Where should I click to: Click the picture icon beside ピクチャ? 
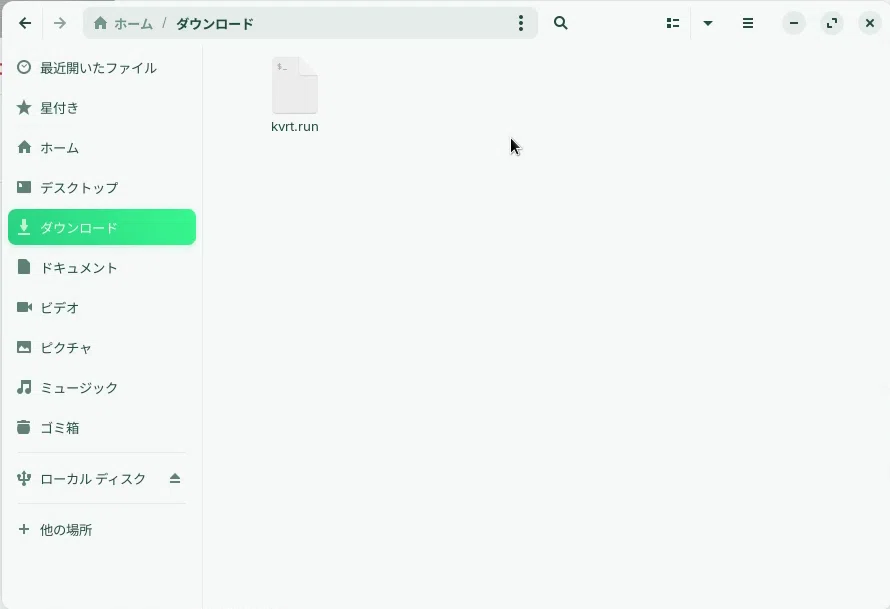[x=24, y=347]
